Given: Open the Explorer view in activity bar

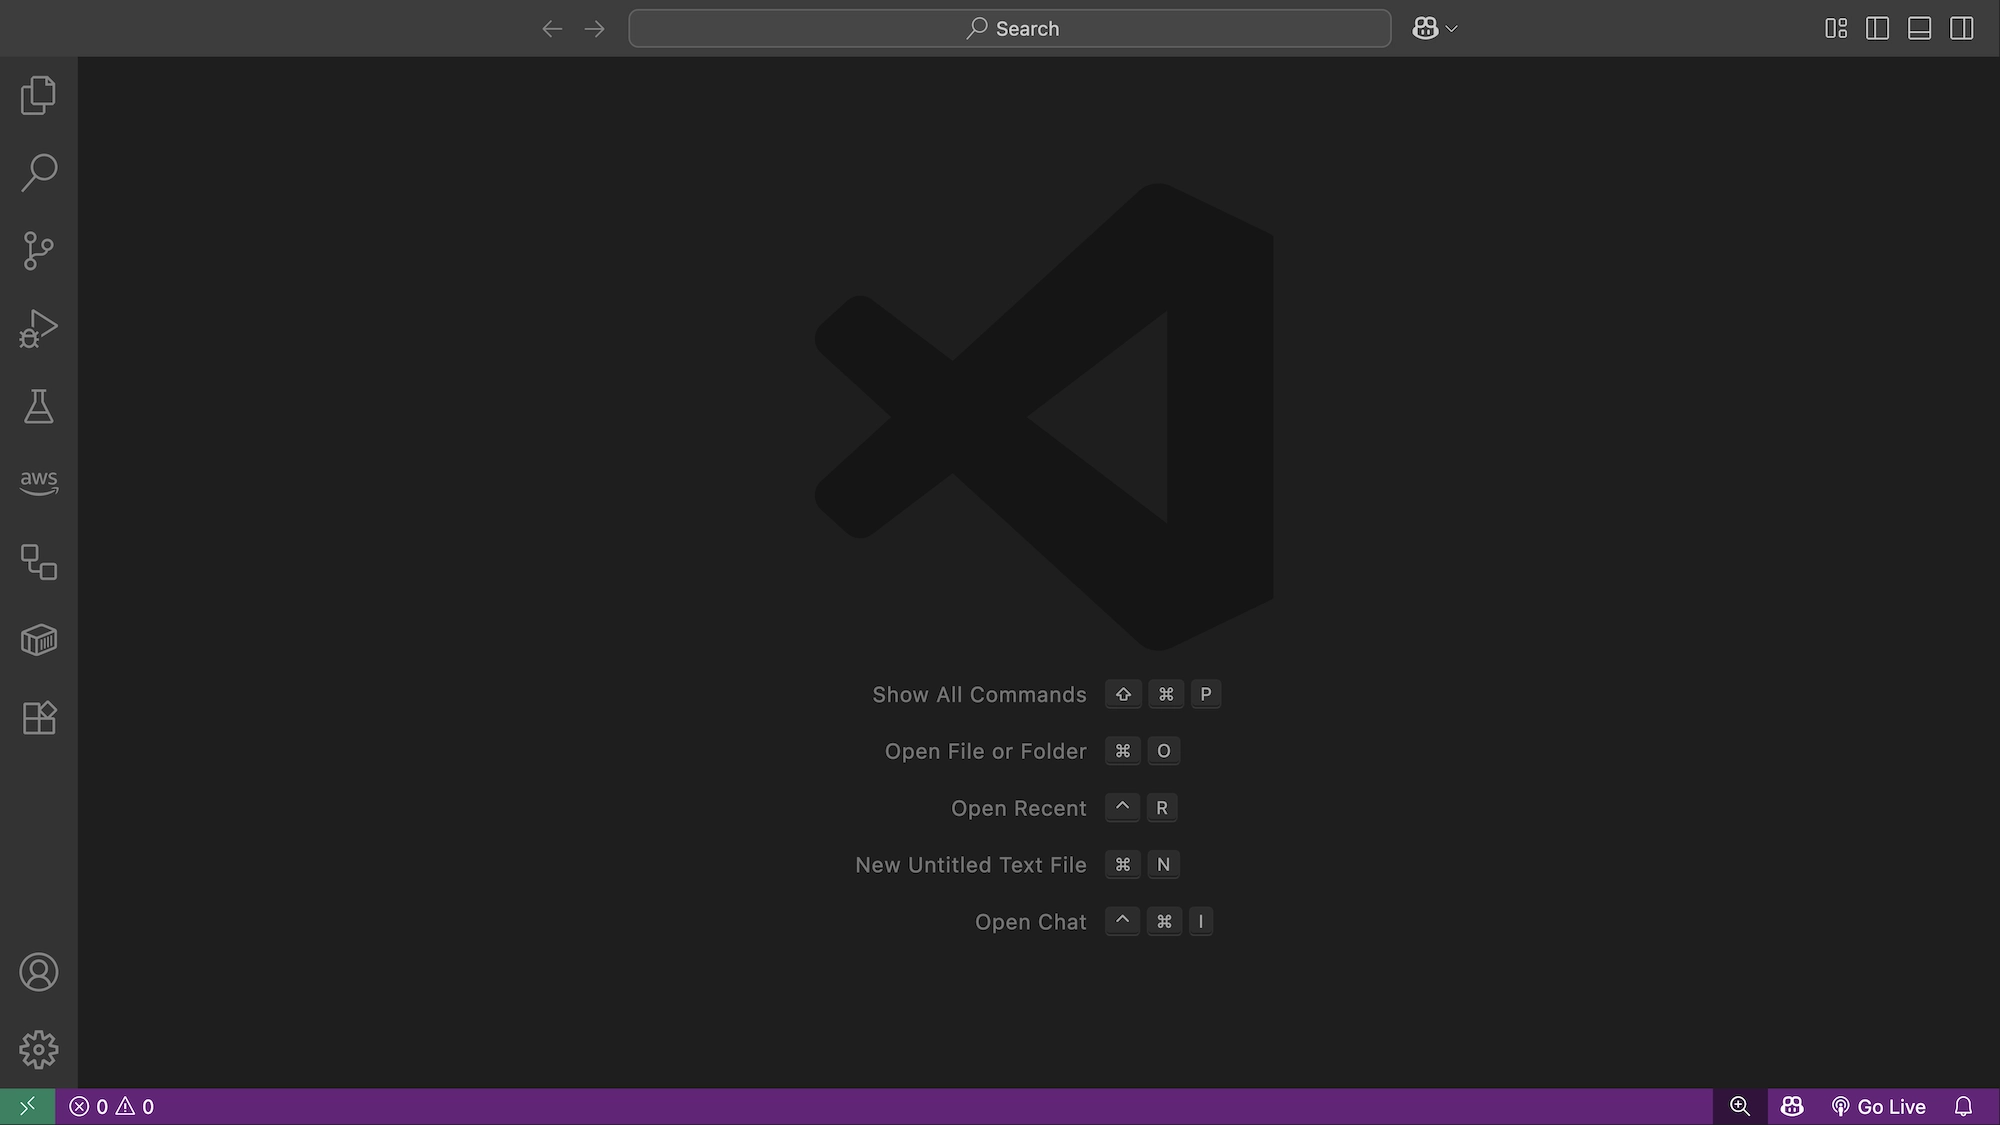Looking at the screenshot, I should coord(38,95).
